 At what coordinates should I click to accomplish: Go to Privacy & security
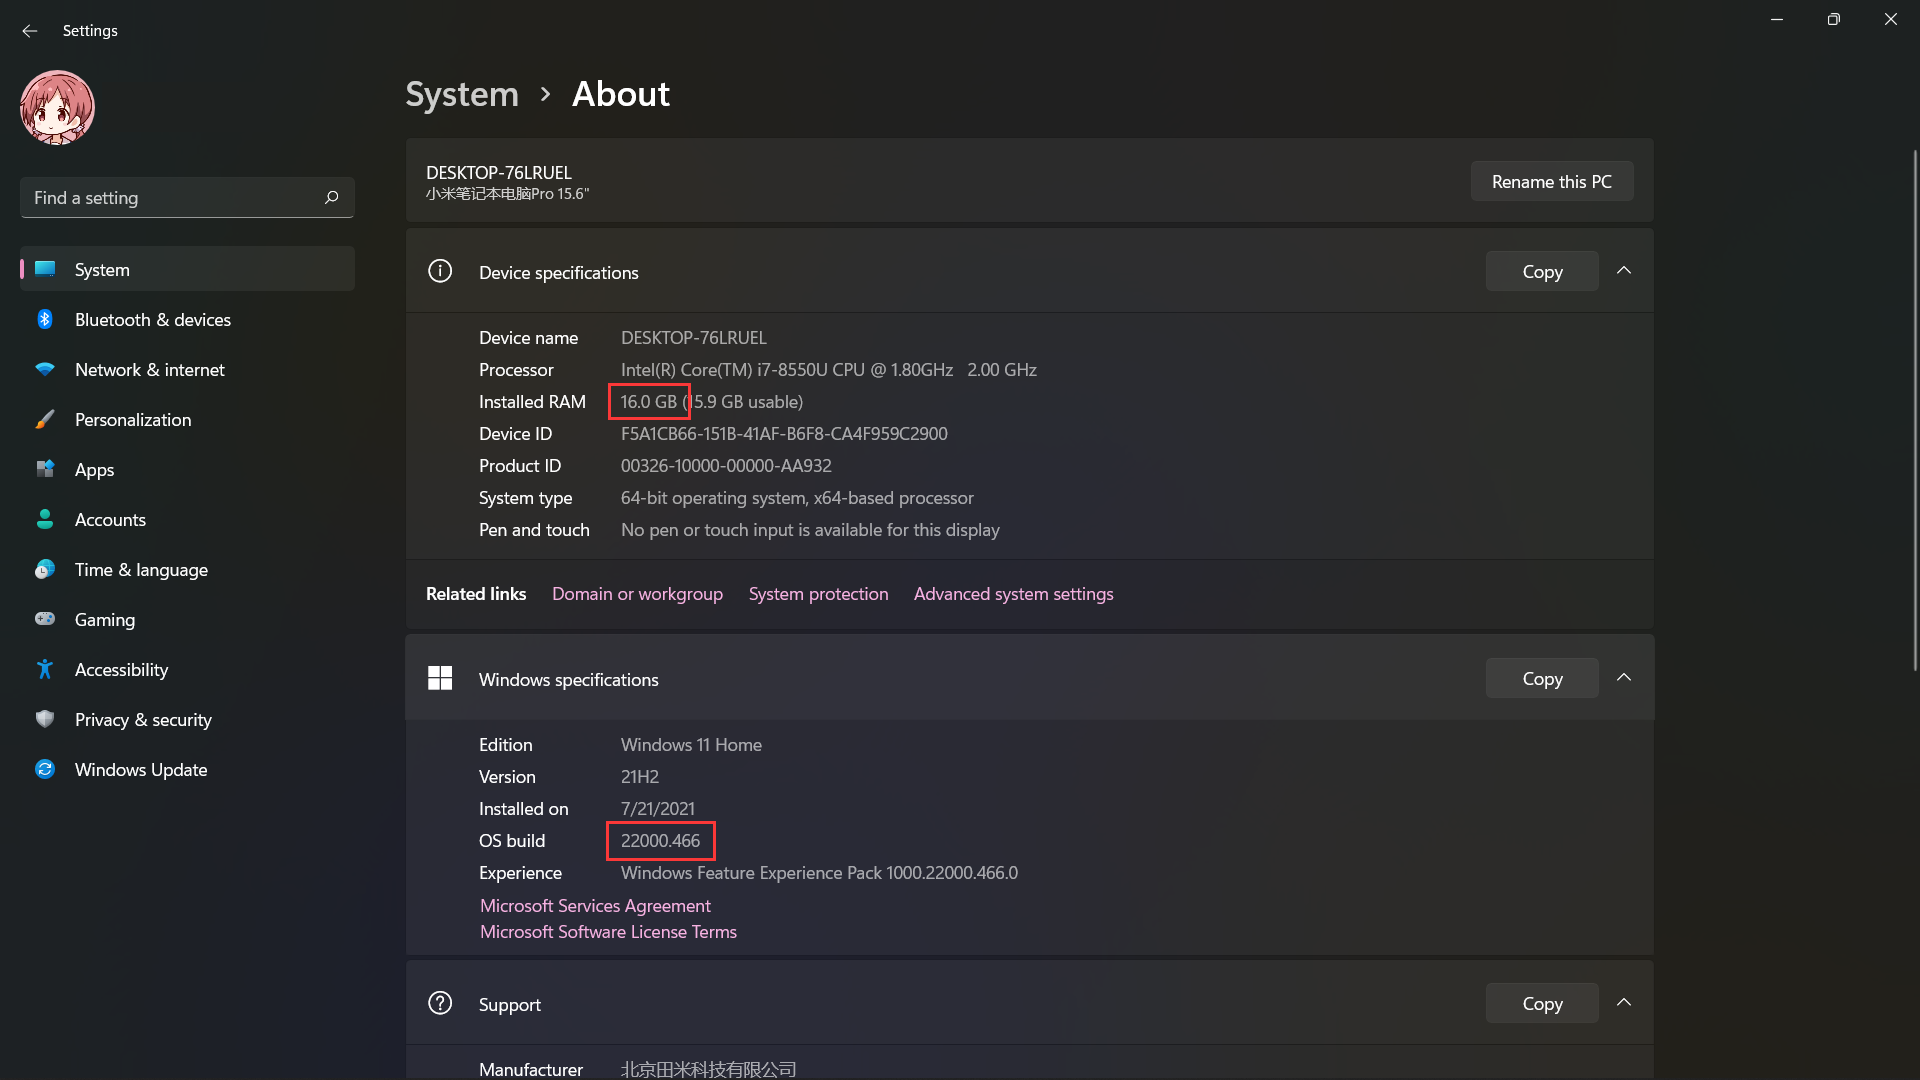pos(187,719)
